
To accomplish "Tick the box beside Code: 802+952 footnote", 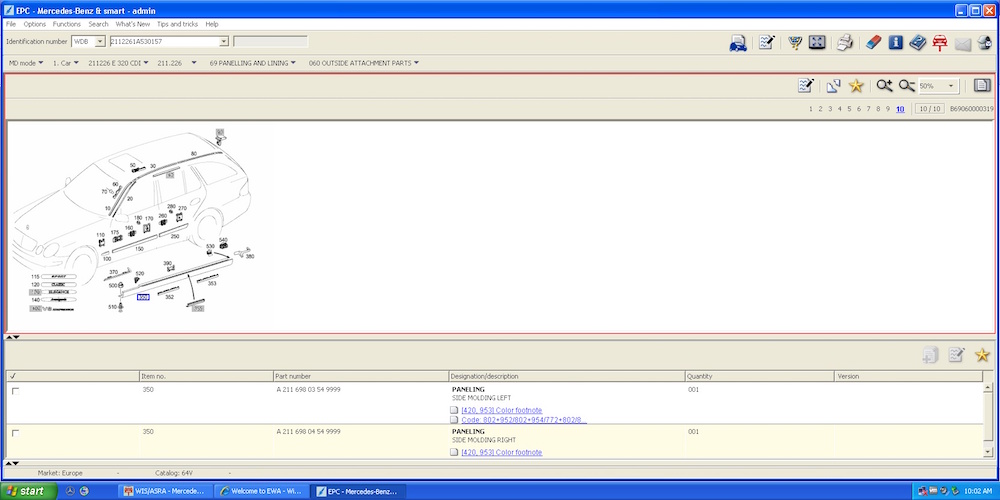I will click(454, 420).
